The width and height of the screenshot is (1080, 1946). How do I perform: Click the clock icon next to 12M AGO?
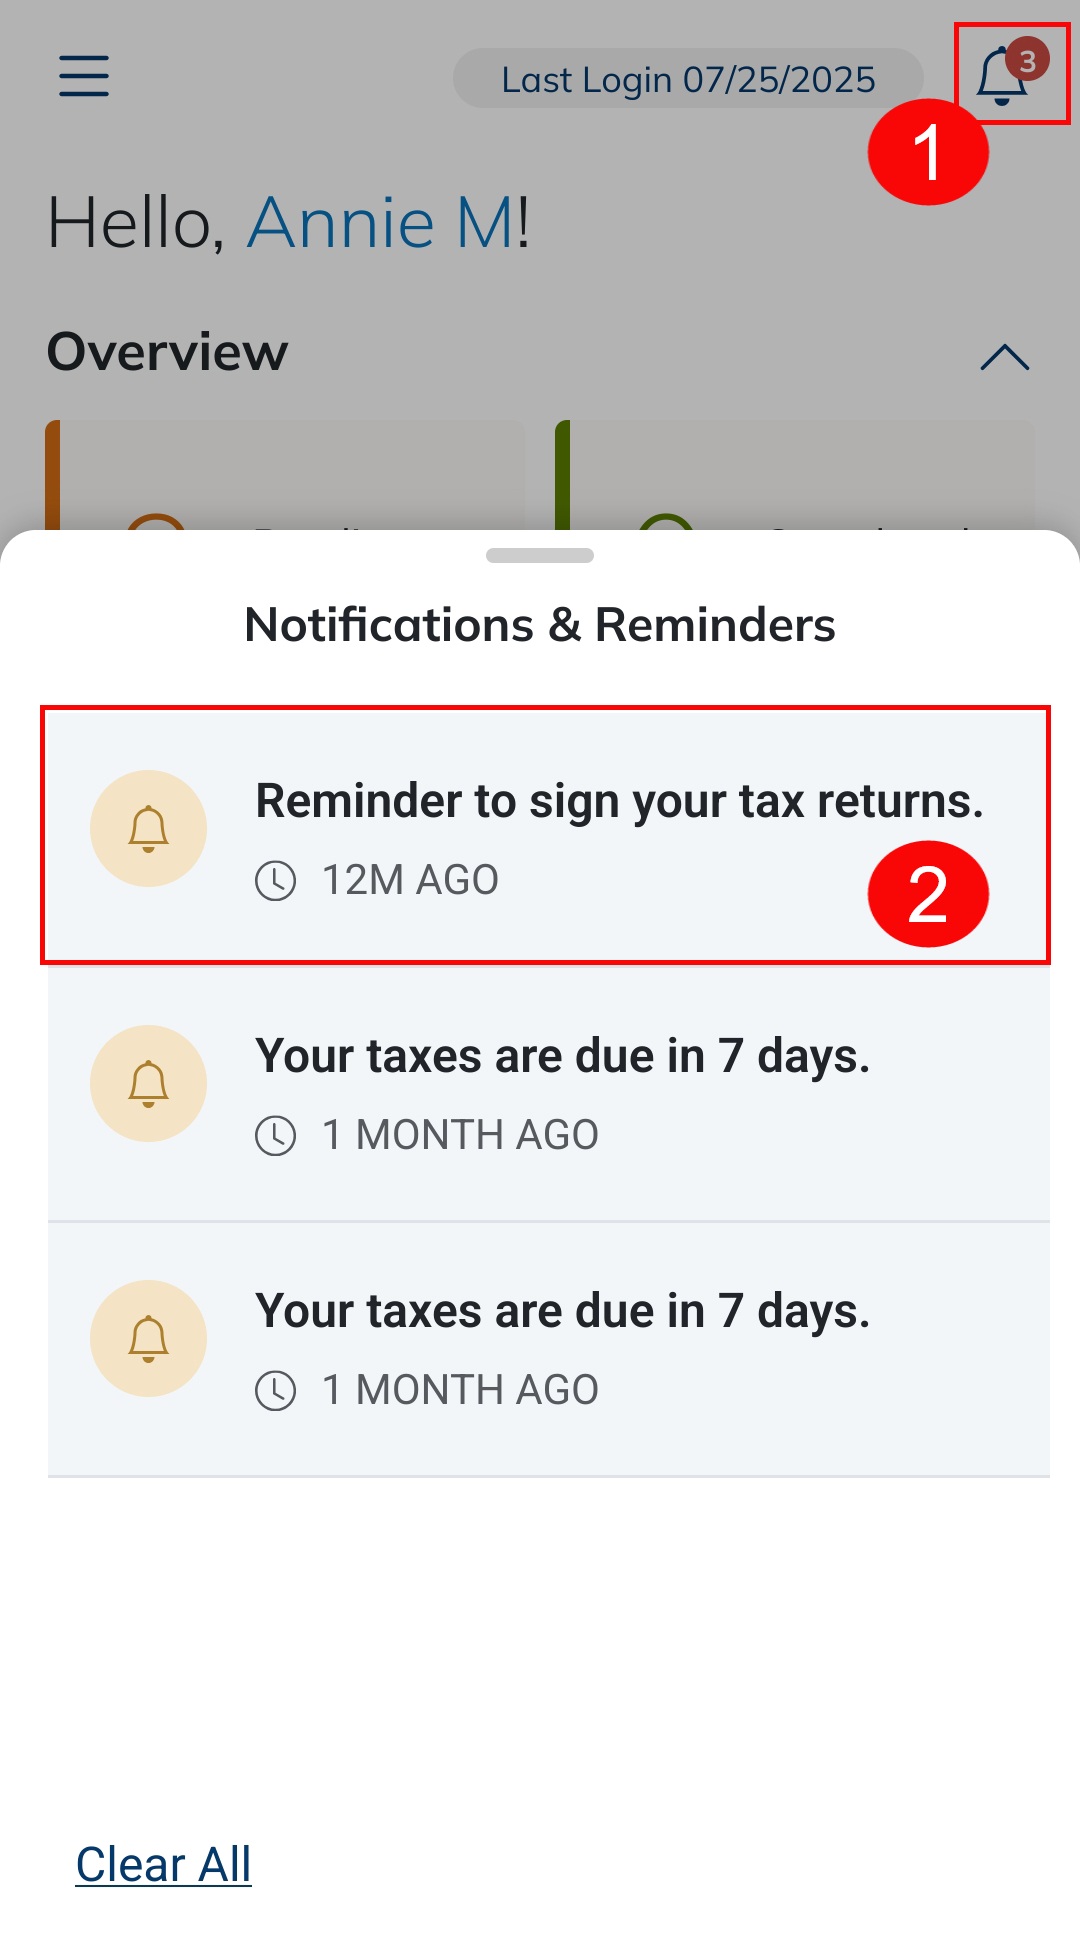(275, 881)
